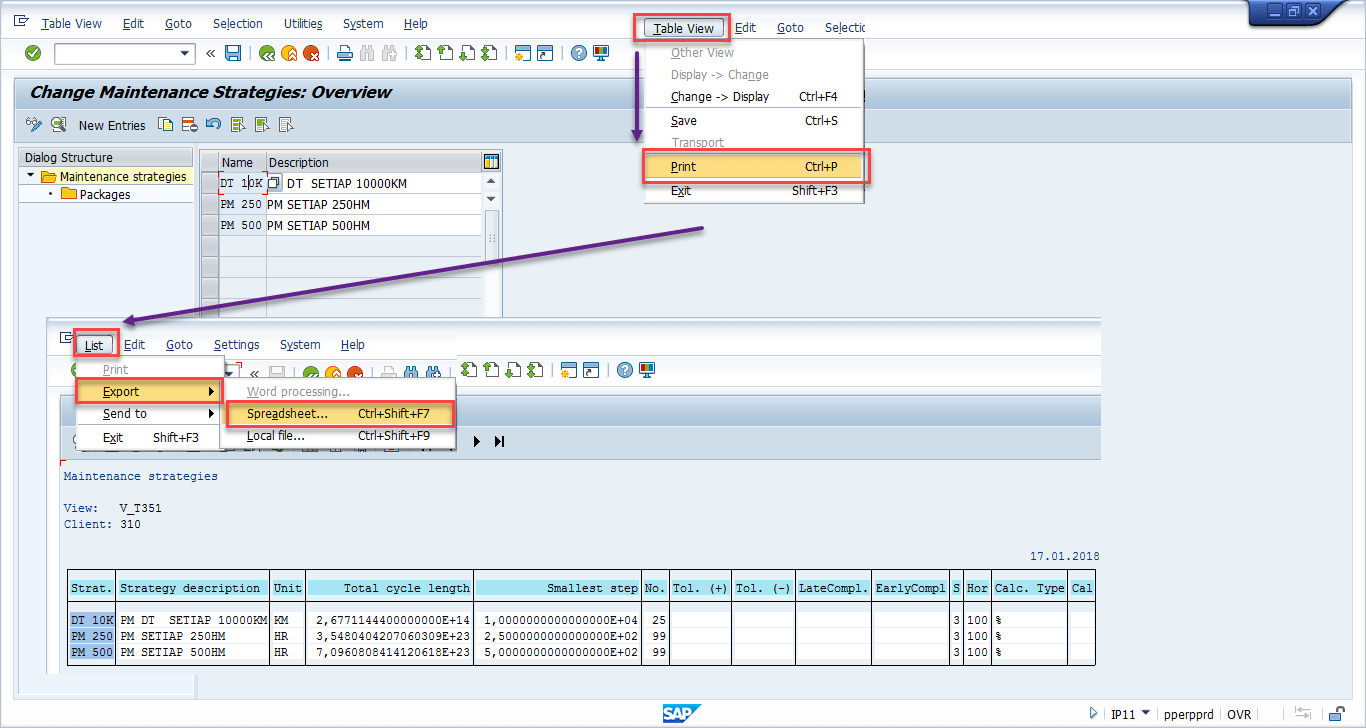Open table column settings icon above the scrollbar
The image size is (1366, 728).
point(491,162)
